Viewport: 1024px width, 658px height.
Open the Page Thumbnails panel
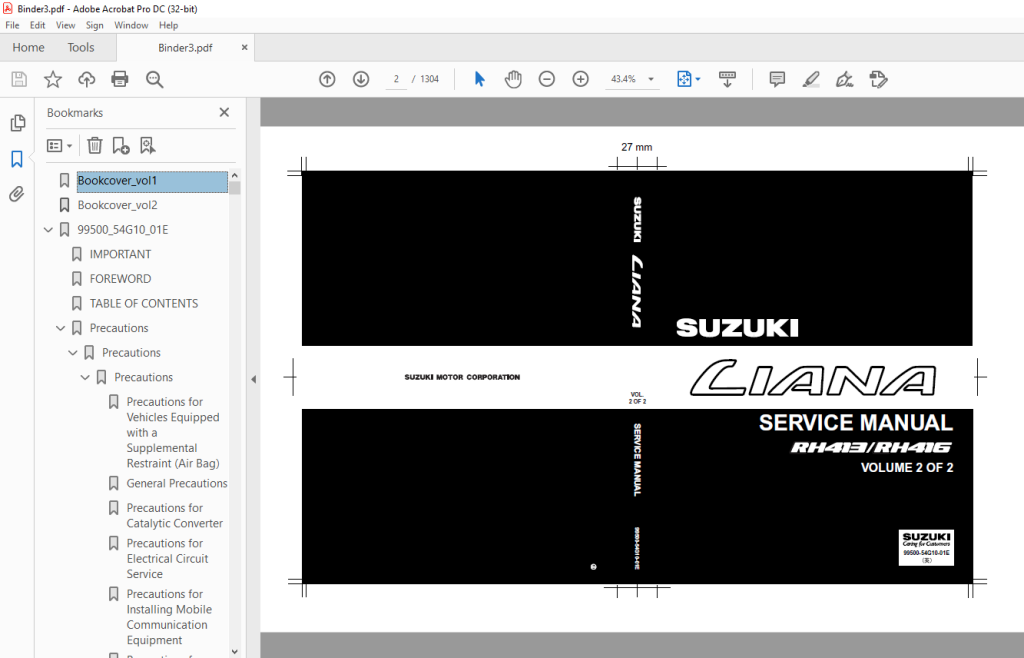click(x=18, y=123)
